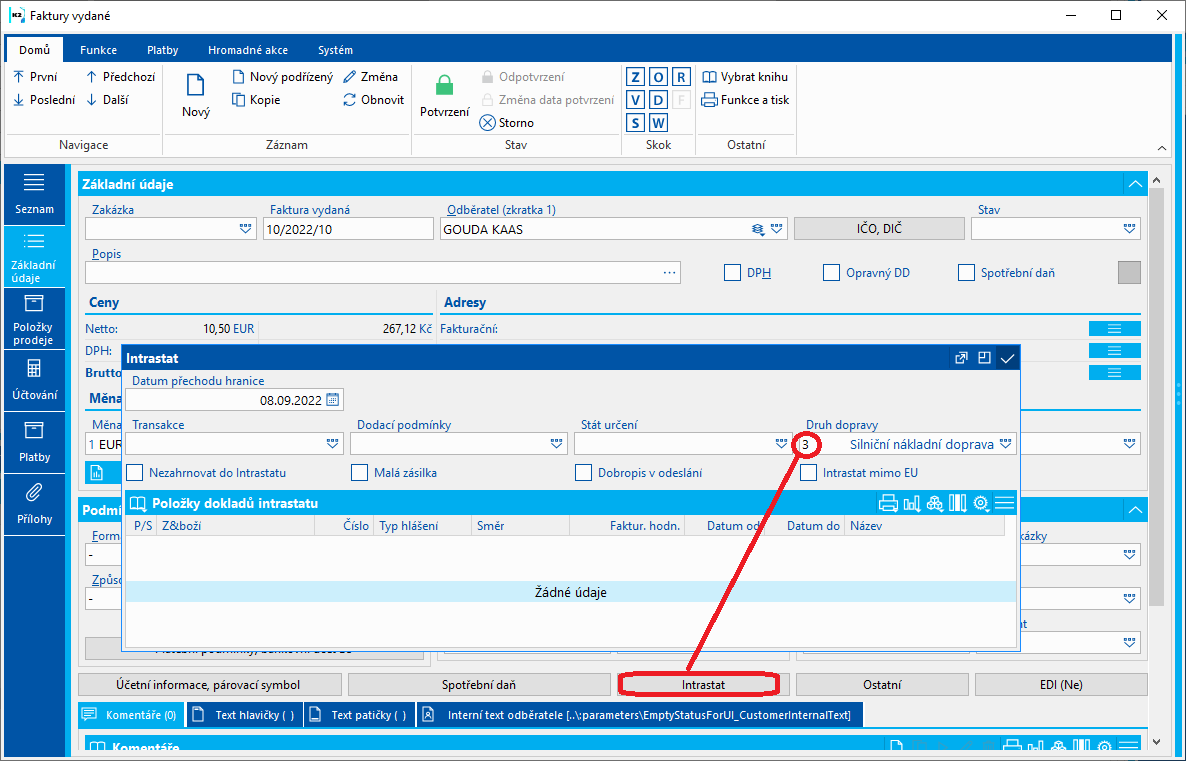Screen dimensions: 1186x761
Task: Click the gray color box beside Spotřební daň
Action: [x=1129, y=272]
